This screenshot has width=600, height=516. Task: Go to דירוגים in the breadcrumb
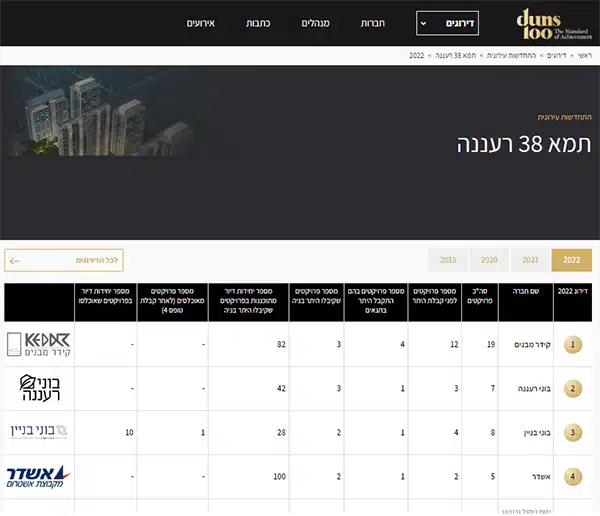click(x=556, y=56)
